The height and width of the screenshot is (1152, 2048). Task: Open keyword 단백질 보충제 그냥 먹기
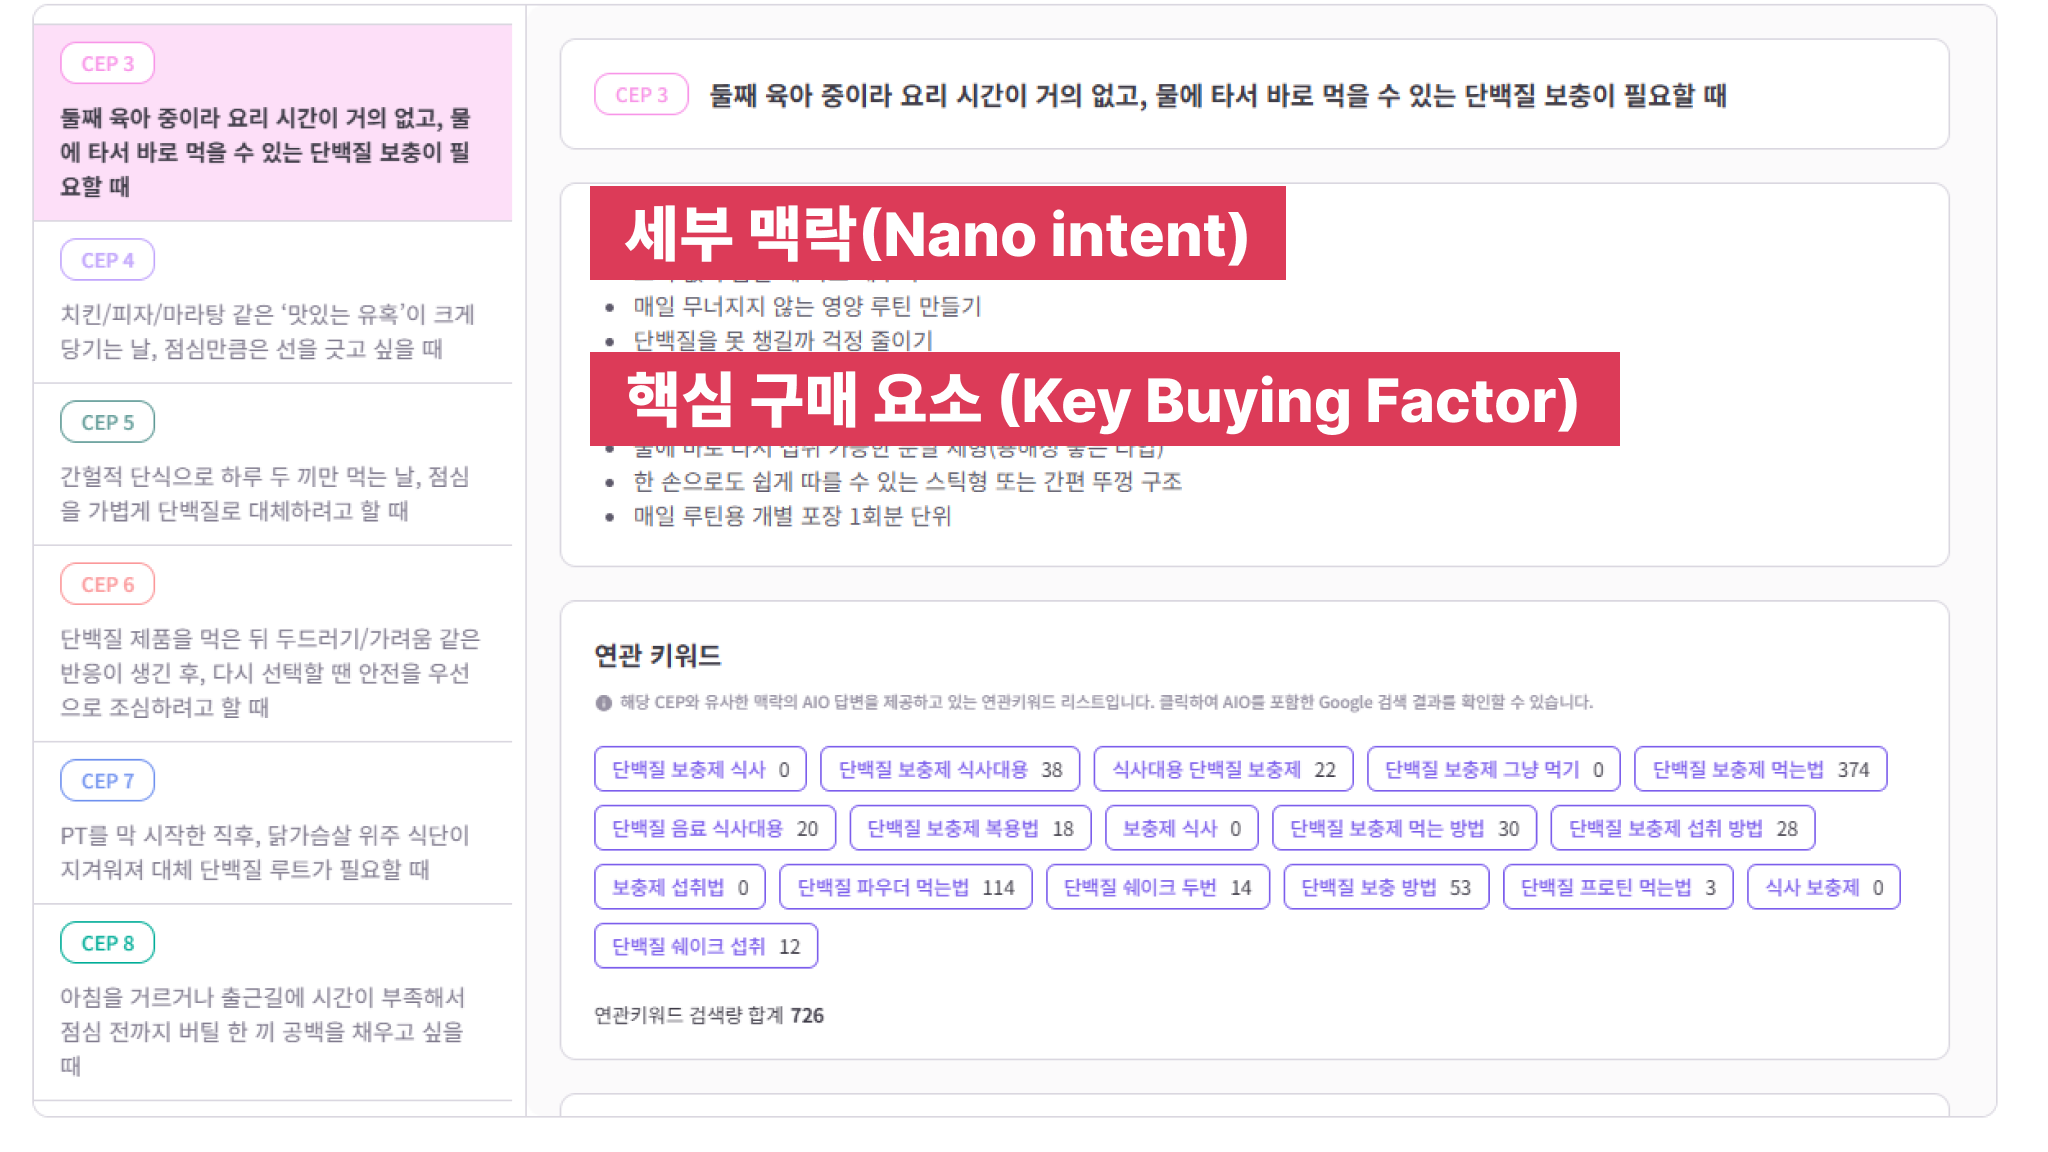(1493, 769)
